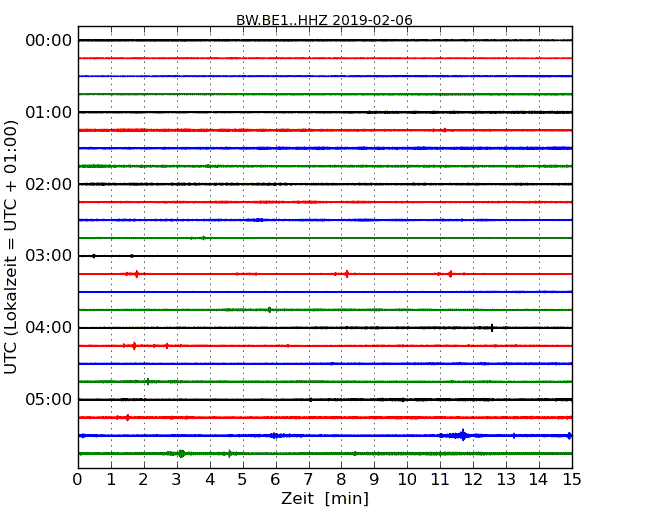Pick the green spike near minute 4.5 on bottom trace
Image resolution: width=650 pixels, height=520 pixels.
[230, 454]
